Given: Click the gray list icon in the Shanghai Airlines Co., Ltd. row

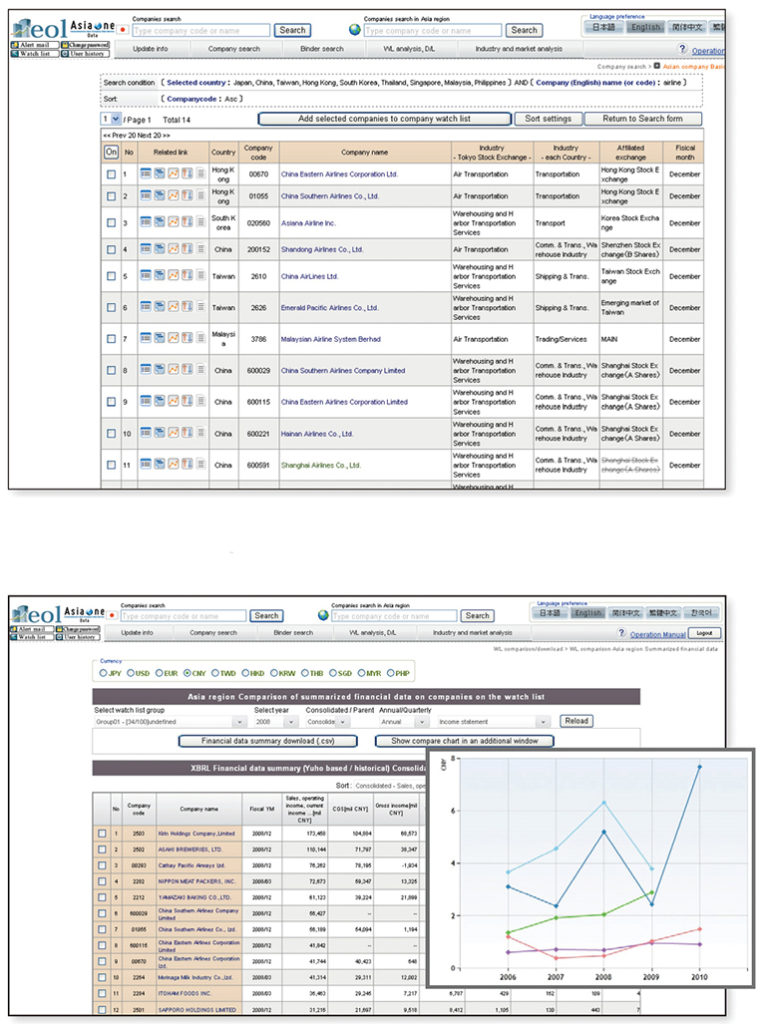Looking at the screenshot, I should point(201,464).
